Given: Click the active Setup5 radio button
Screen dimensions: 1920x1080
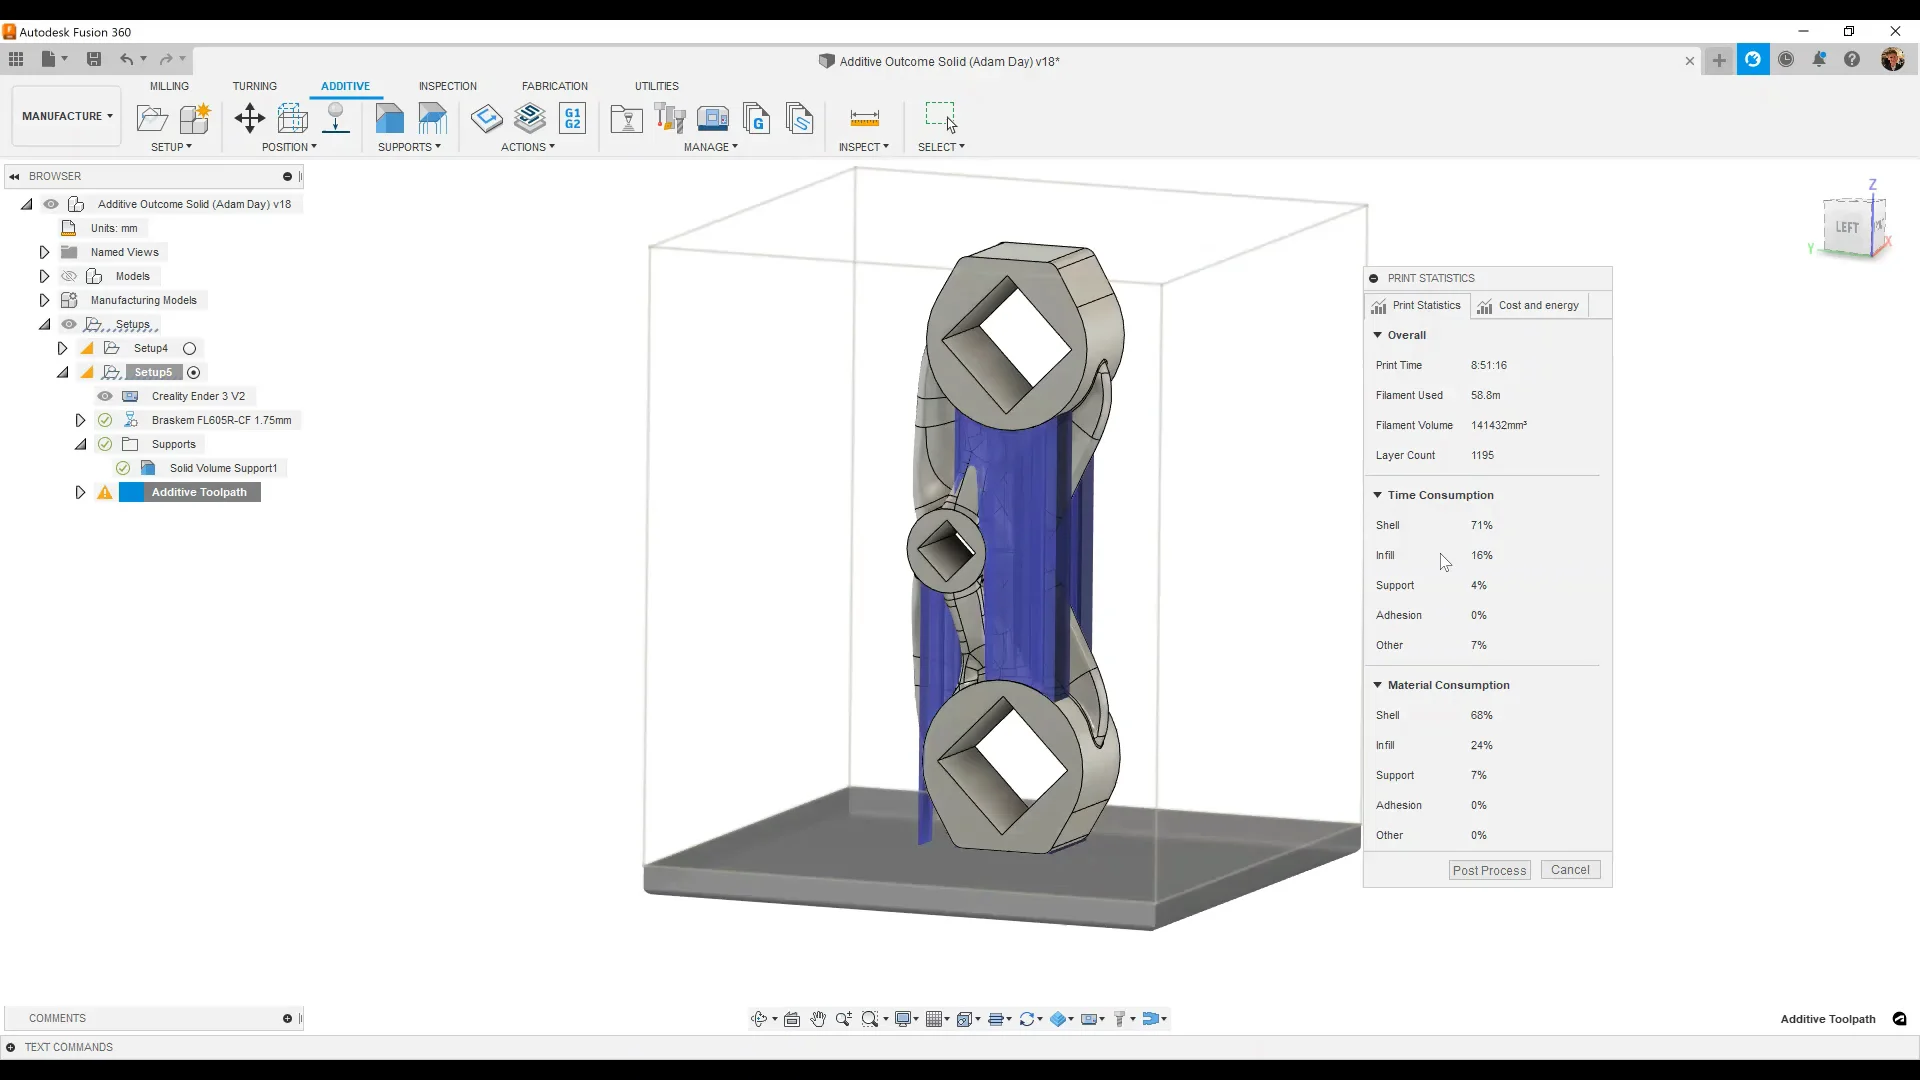Looking at the screenshot, I should click(194, 372).
